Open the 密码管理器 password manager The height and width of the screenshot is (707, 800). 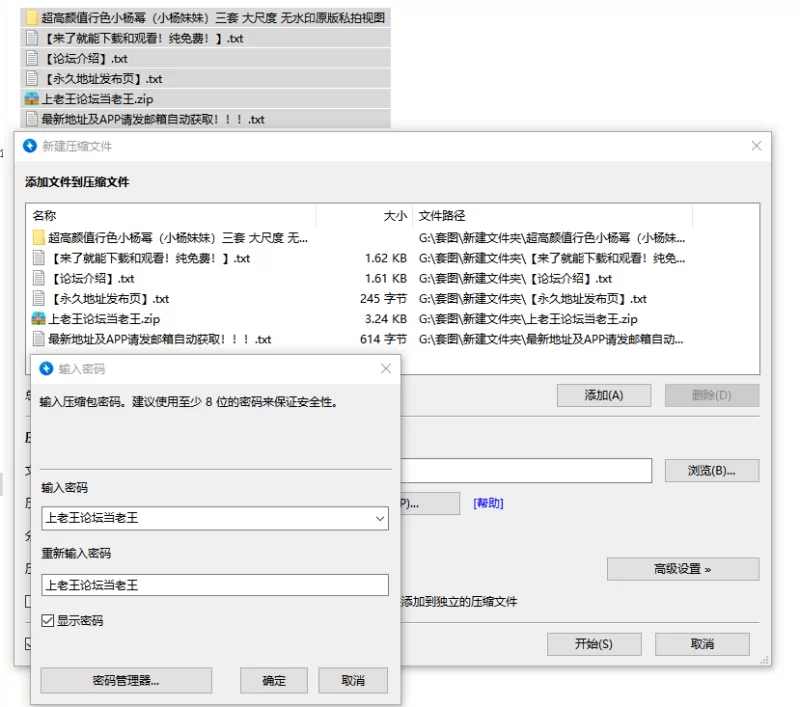[x=126, y=680]
